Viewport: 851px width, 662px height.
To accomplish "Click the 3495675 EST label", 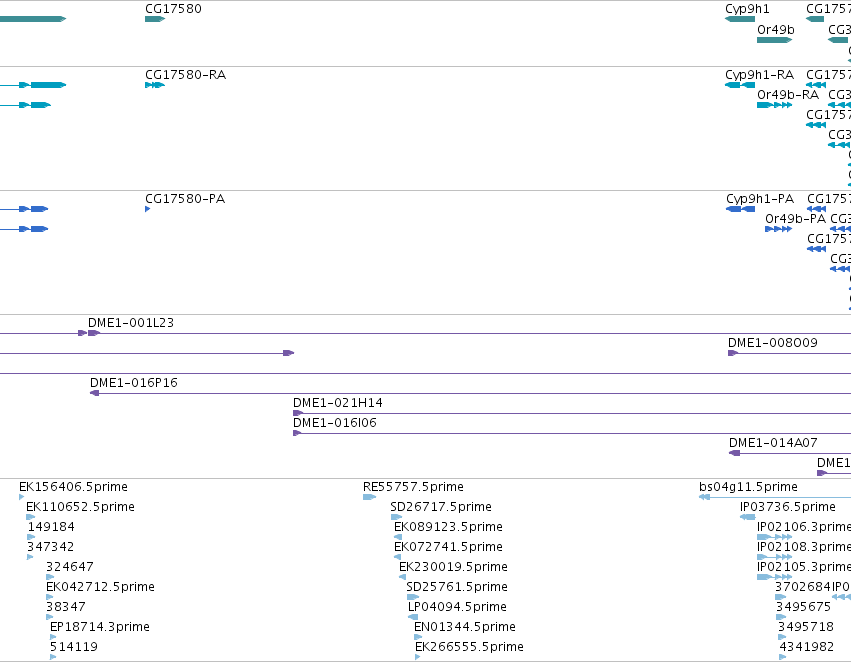I will 803,607.
